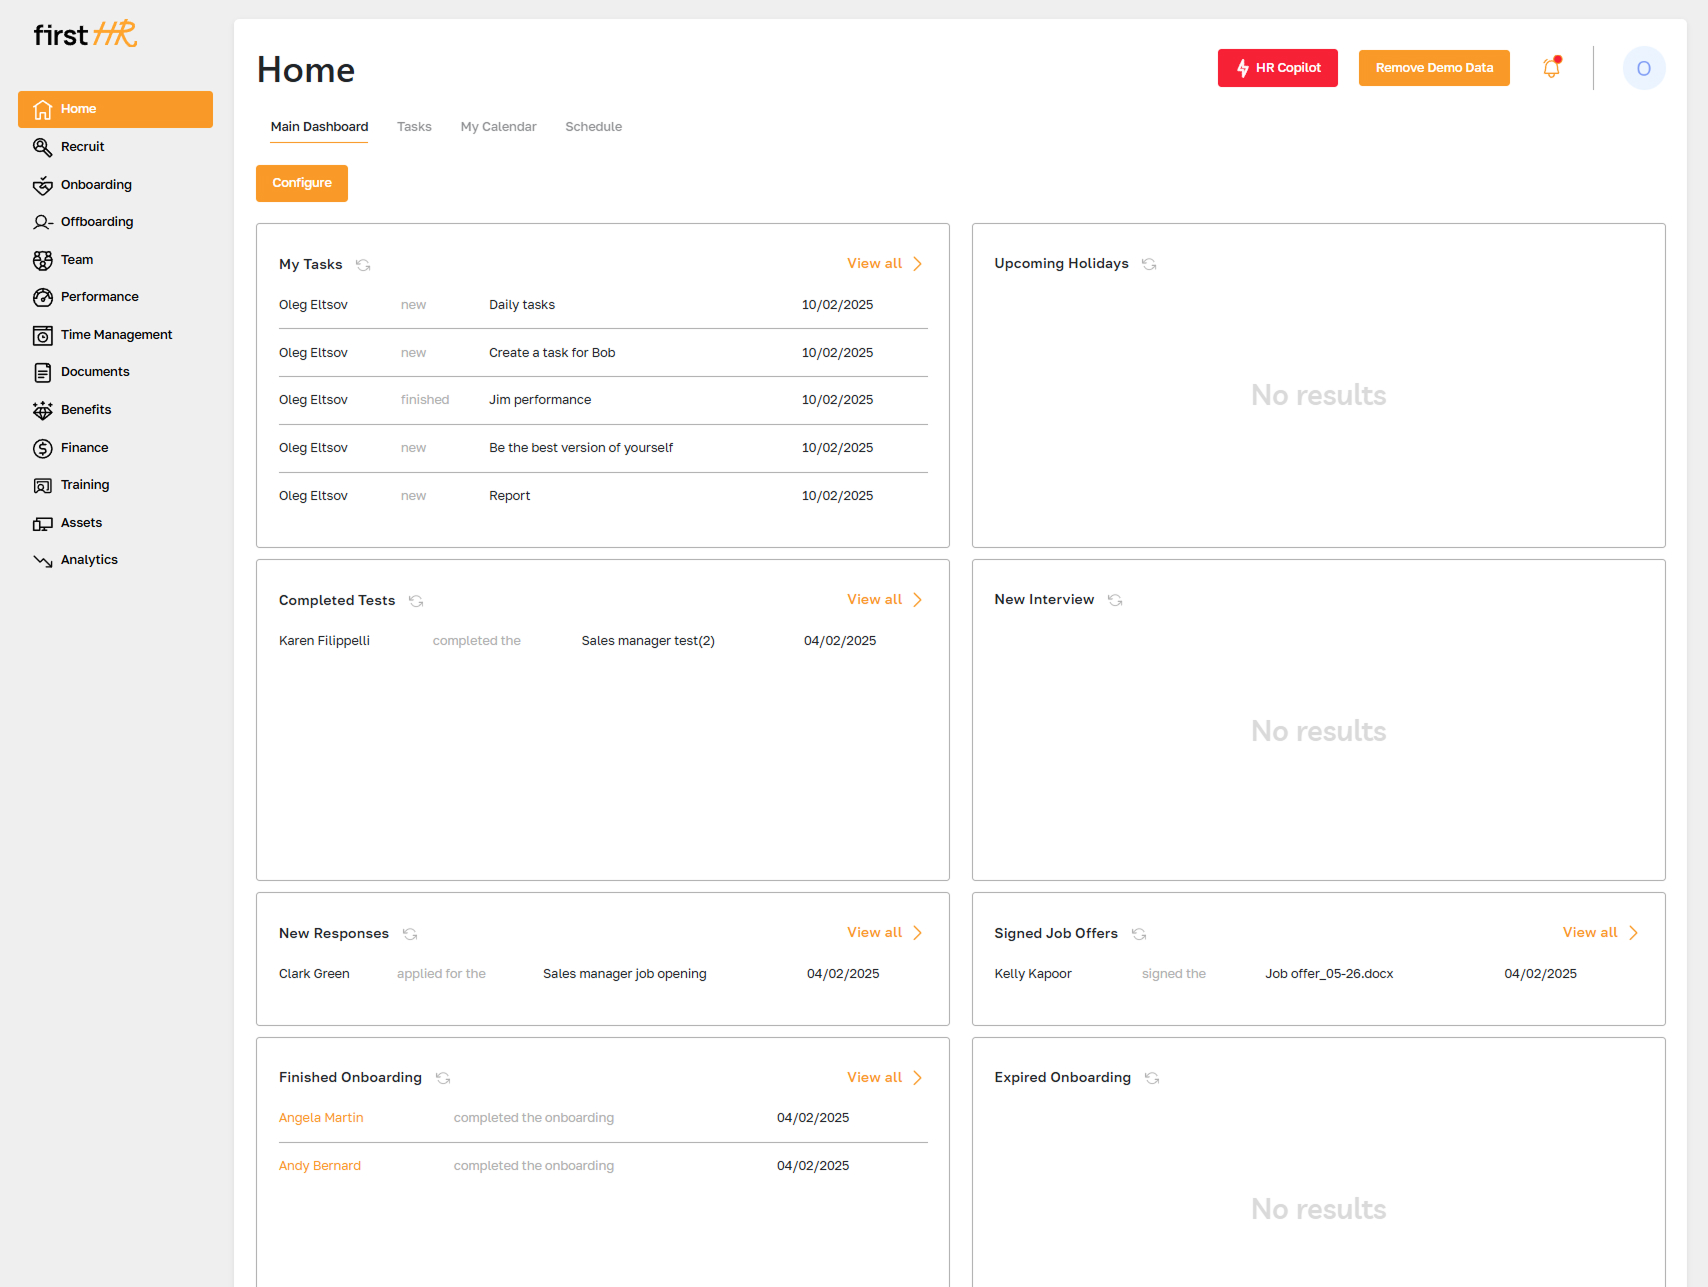
Task: Expand Completed Tests with the chevron arrow
Action: coord(917,600)
